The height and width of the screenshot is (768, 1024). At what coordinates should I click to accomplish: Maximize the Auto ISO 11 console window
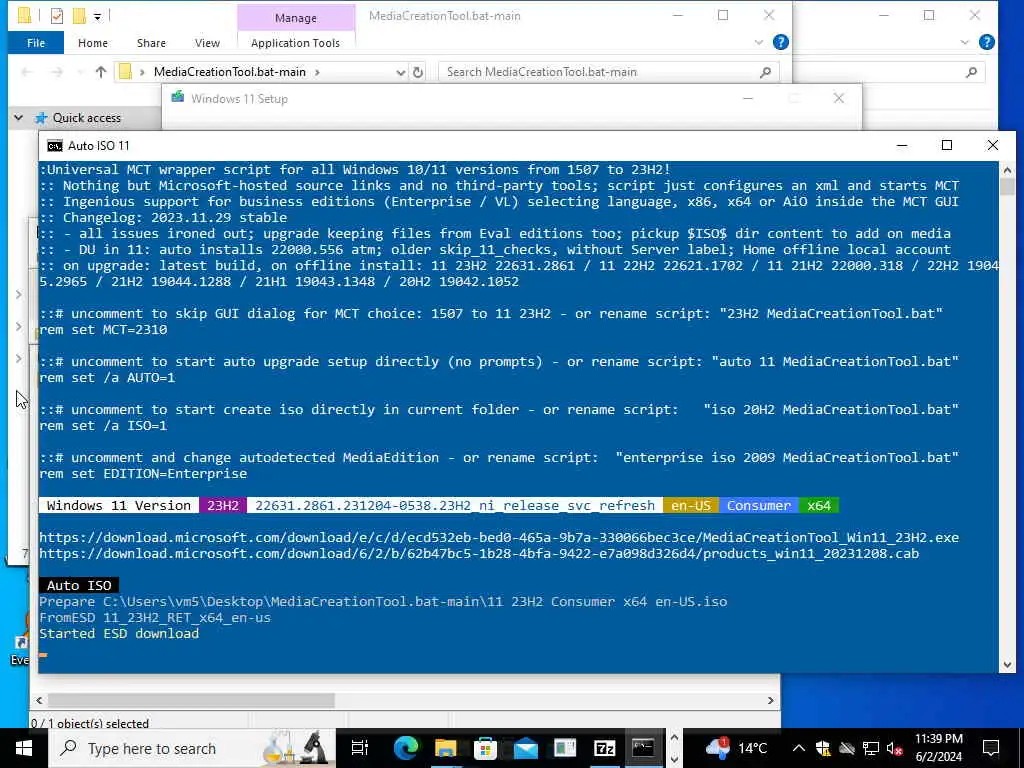pos(946,145)
